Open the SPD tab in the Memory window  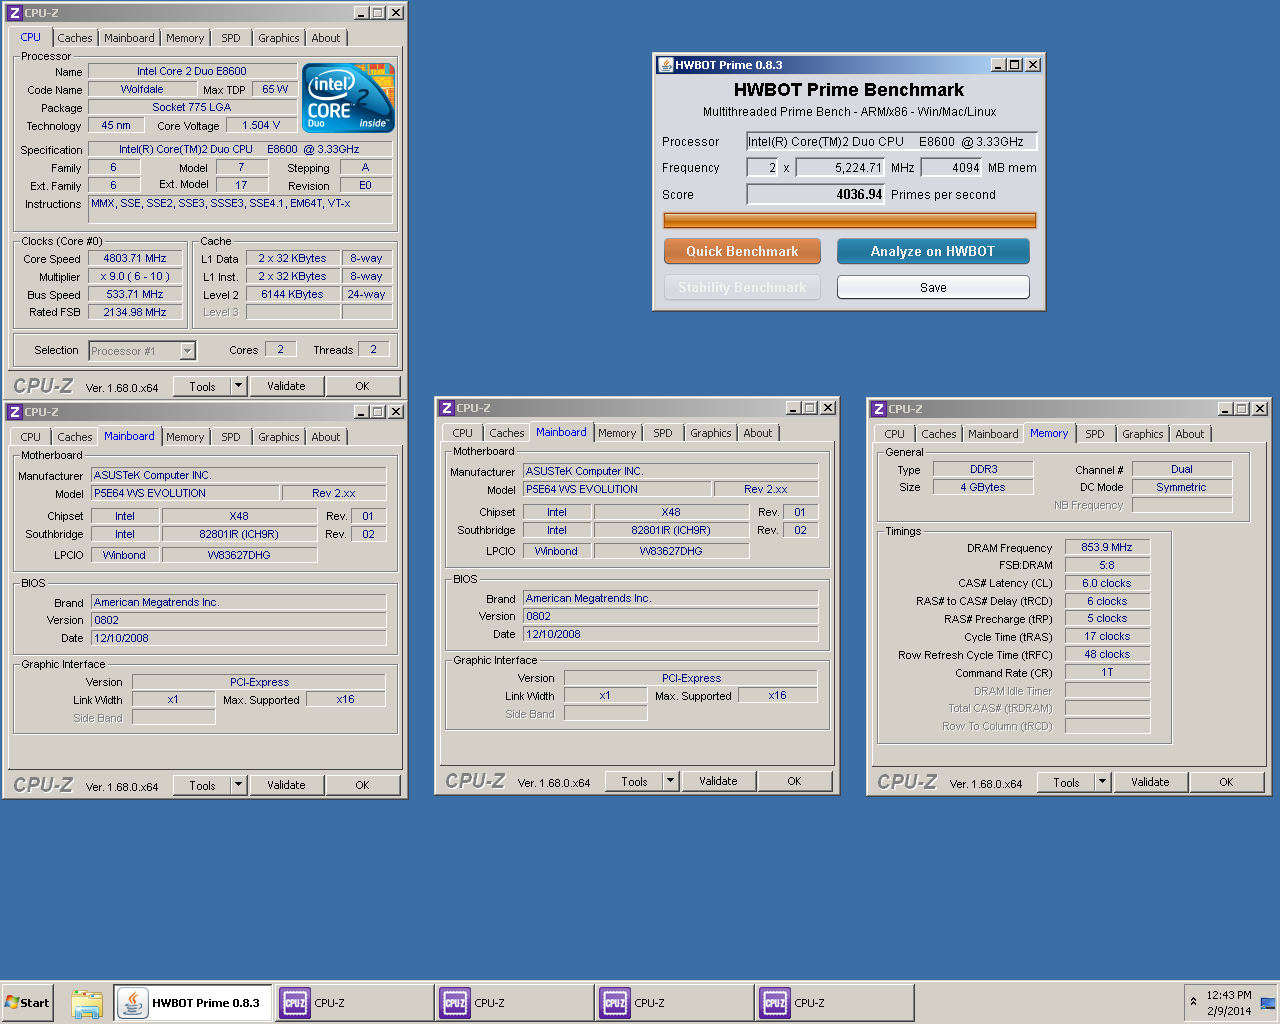(x=1095, y=434)
